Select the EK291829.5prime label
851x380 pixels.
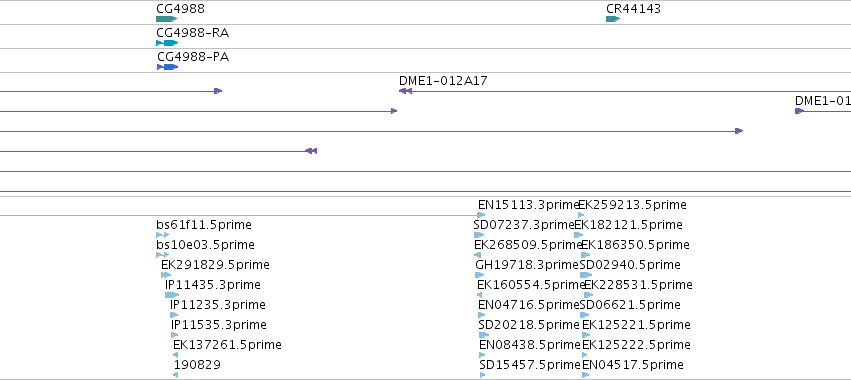(215, 265)
